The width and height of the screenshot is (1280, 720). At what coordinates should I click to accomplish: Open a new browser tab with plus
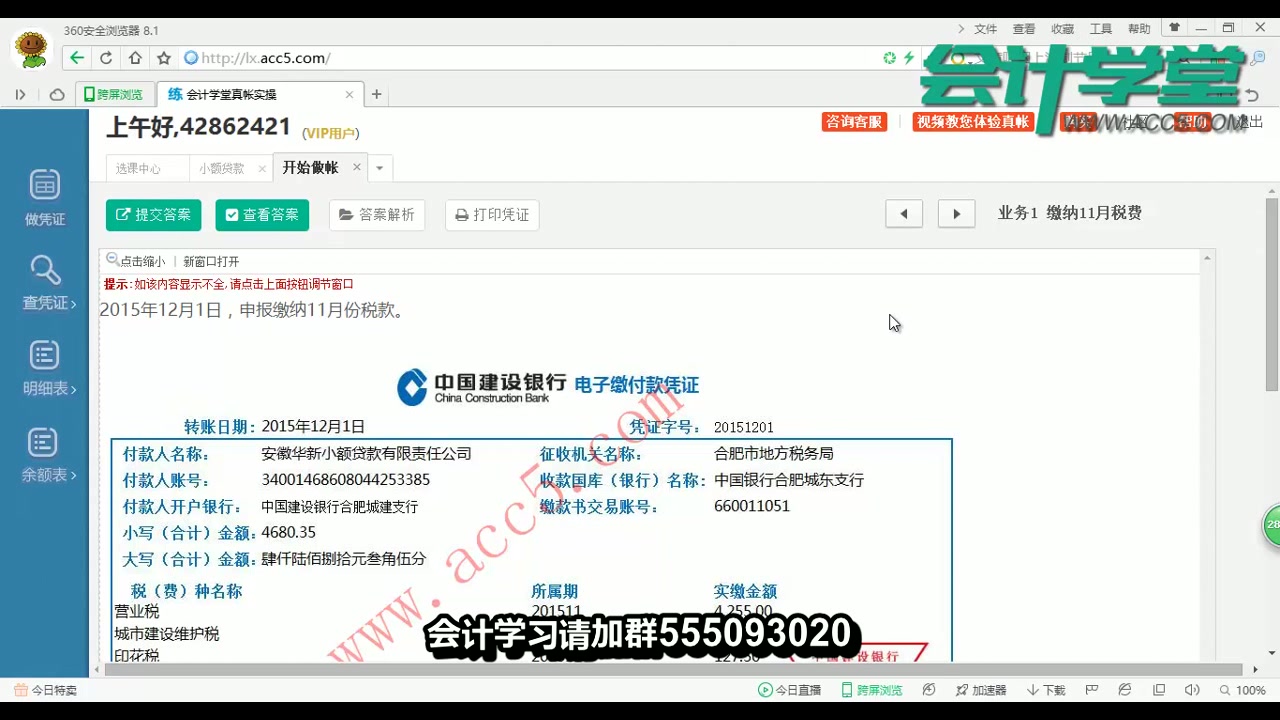click(x=376, y=95)
